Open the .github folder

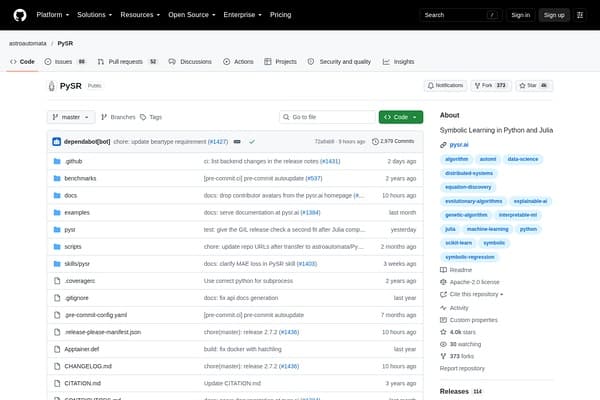[73, 162]
